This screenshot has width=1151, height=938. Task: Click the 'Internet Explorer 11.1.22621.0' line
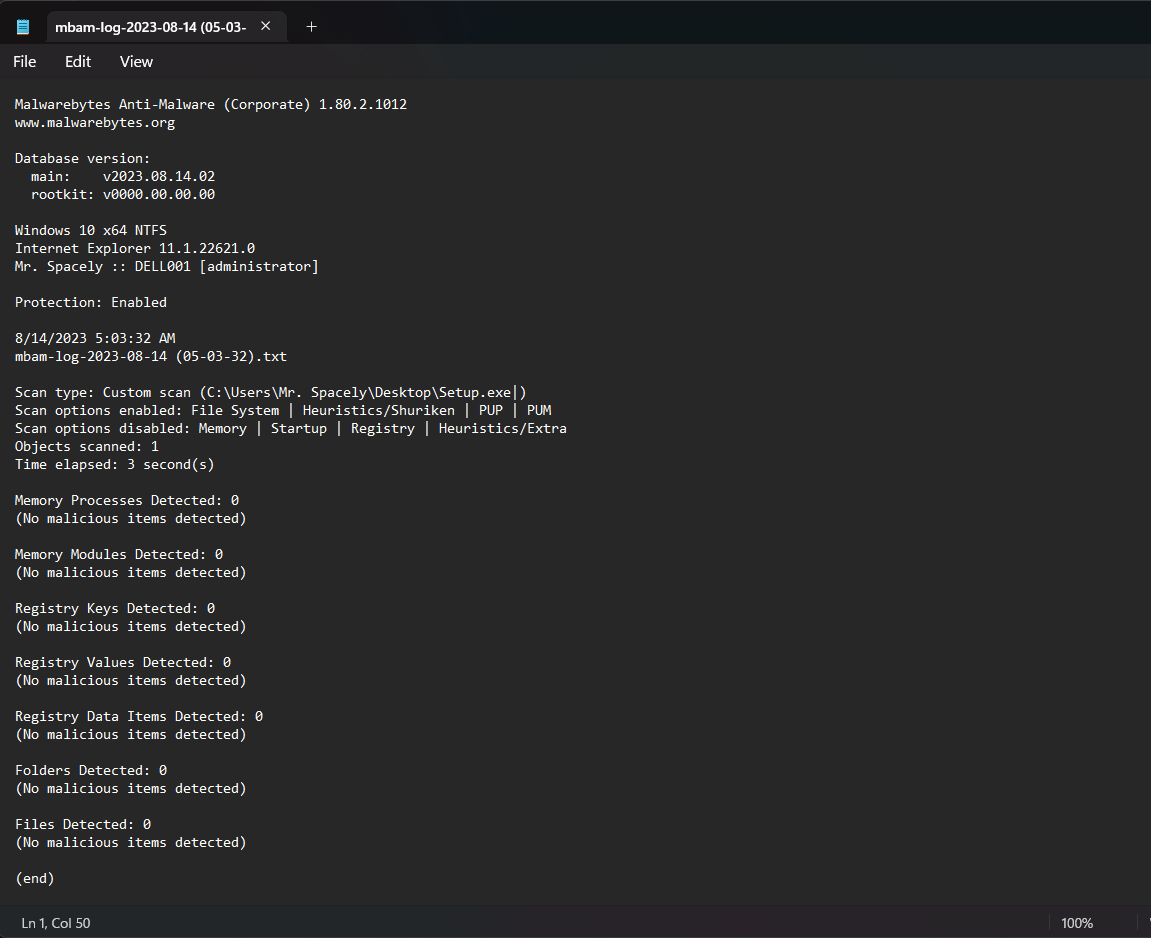click(135, 248)
